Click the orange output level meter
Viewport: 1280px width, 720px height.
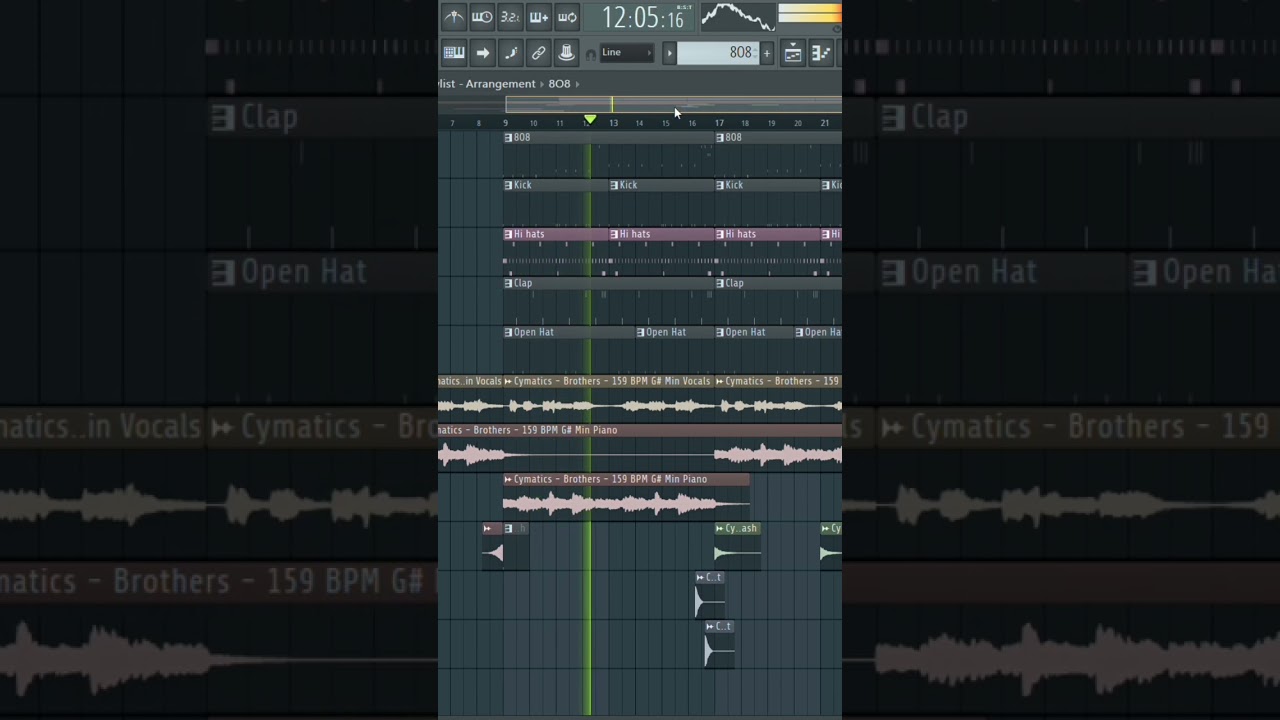point(809,13)
